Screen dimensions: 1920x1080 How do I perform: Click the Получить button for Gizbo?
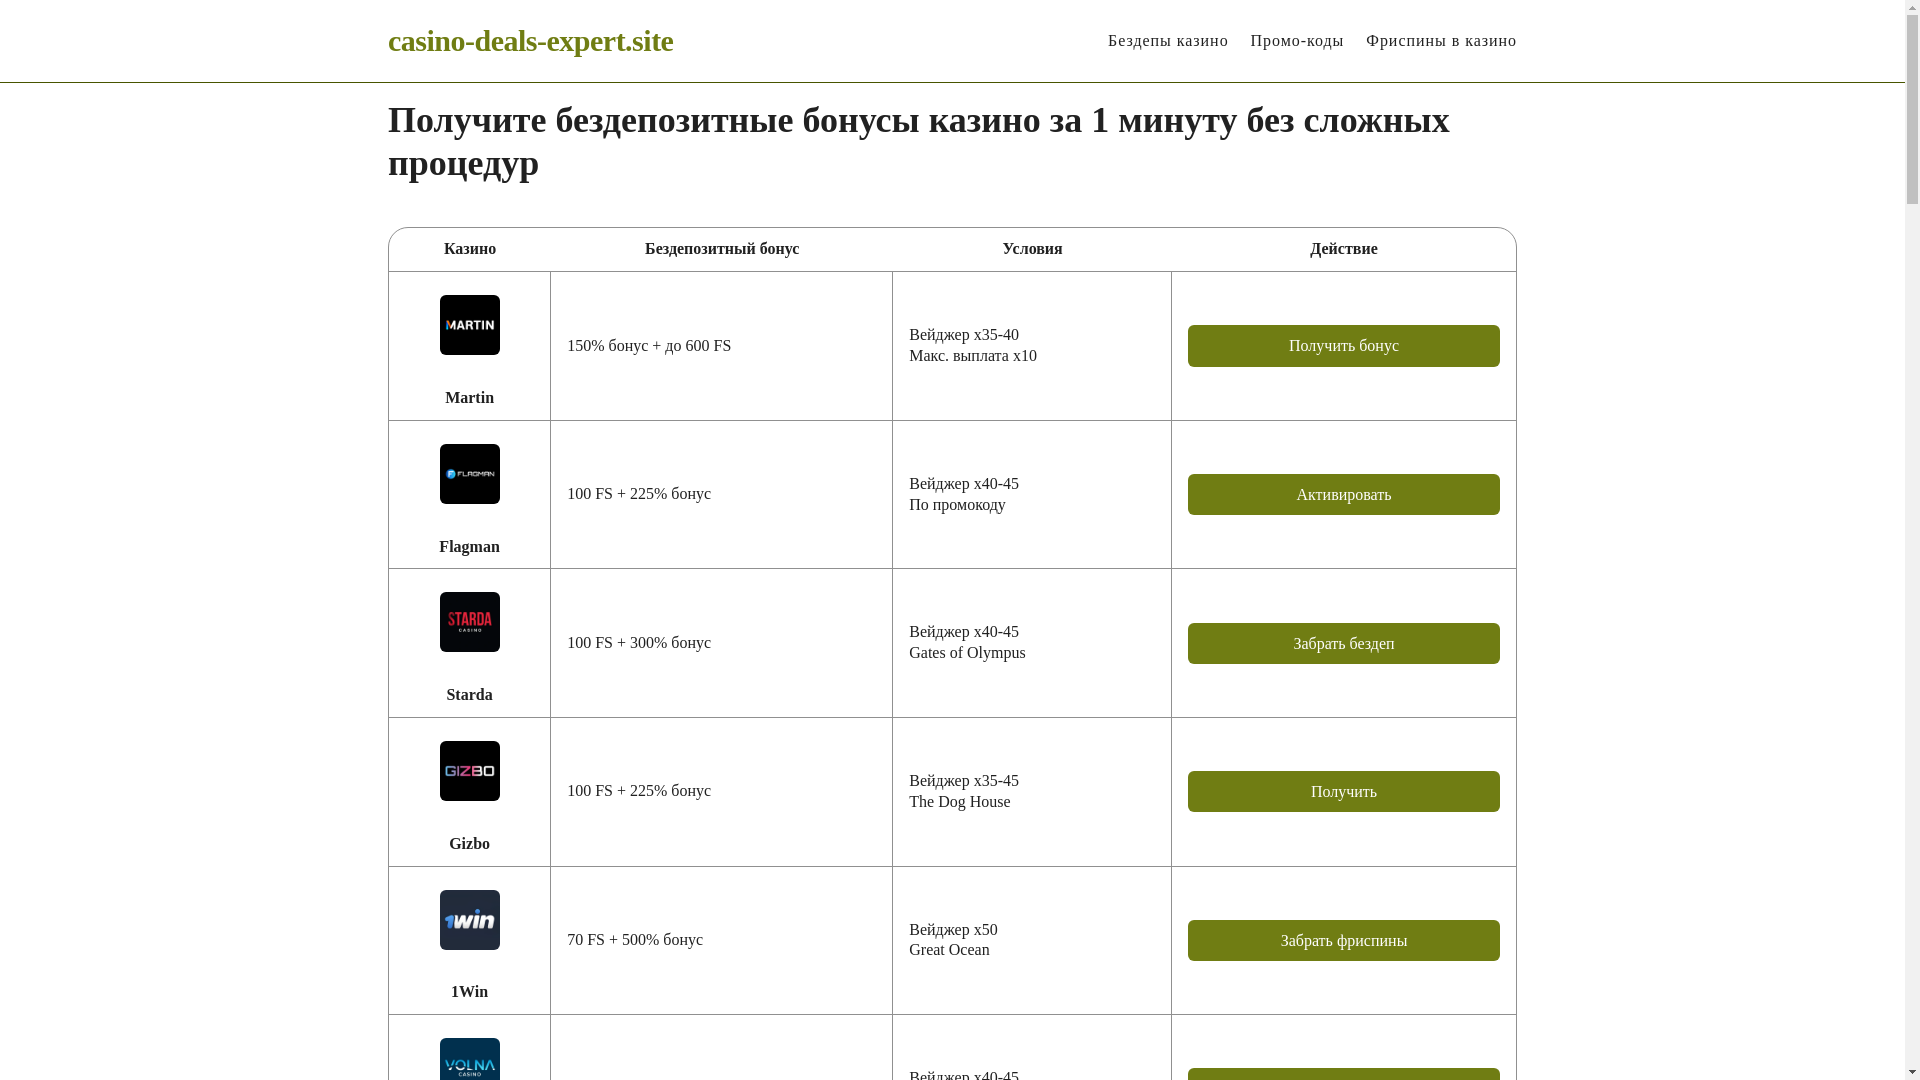[1343, 792]
